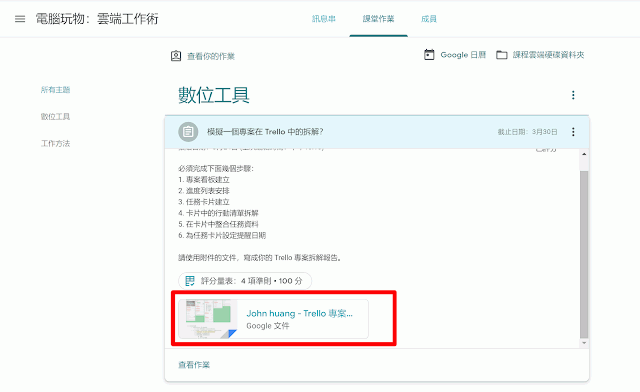Click step text 5. 在卡片中整合任務資料
640x392 pixels.
(218, 224)
